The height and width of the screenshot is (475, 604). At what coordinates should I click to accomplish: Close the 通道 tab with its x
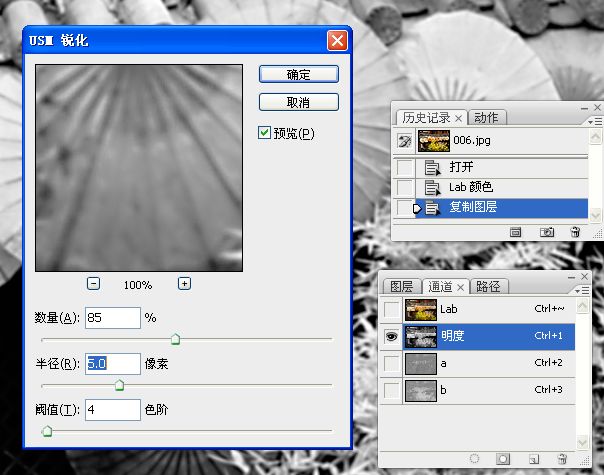click(460, 287)
